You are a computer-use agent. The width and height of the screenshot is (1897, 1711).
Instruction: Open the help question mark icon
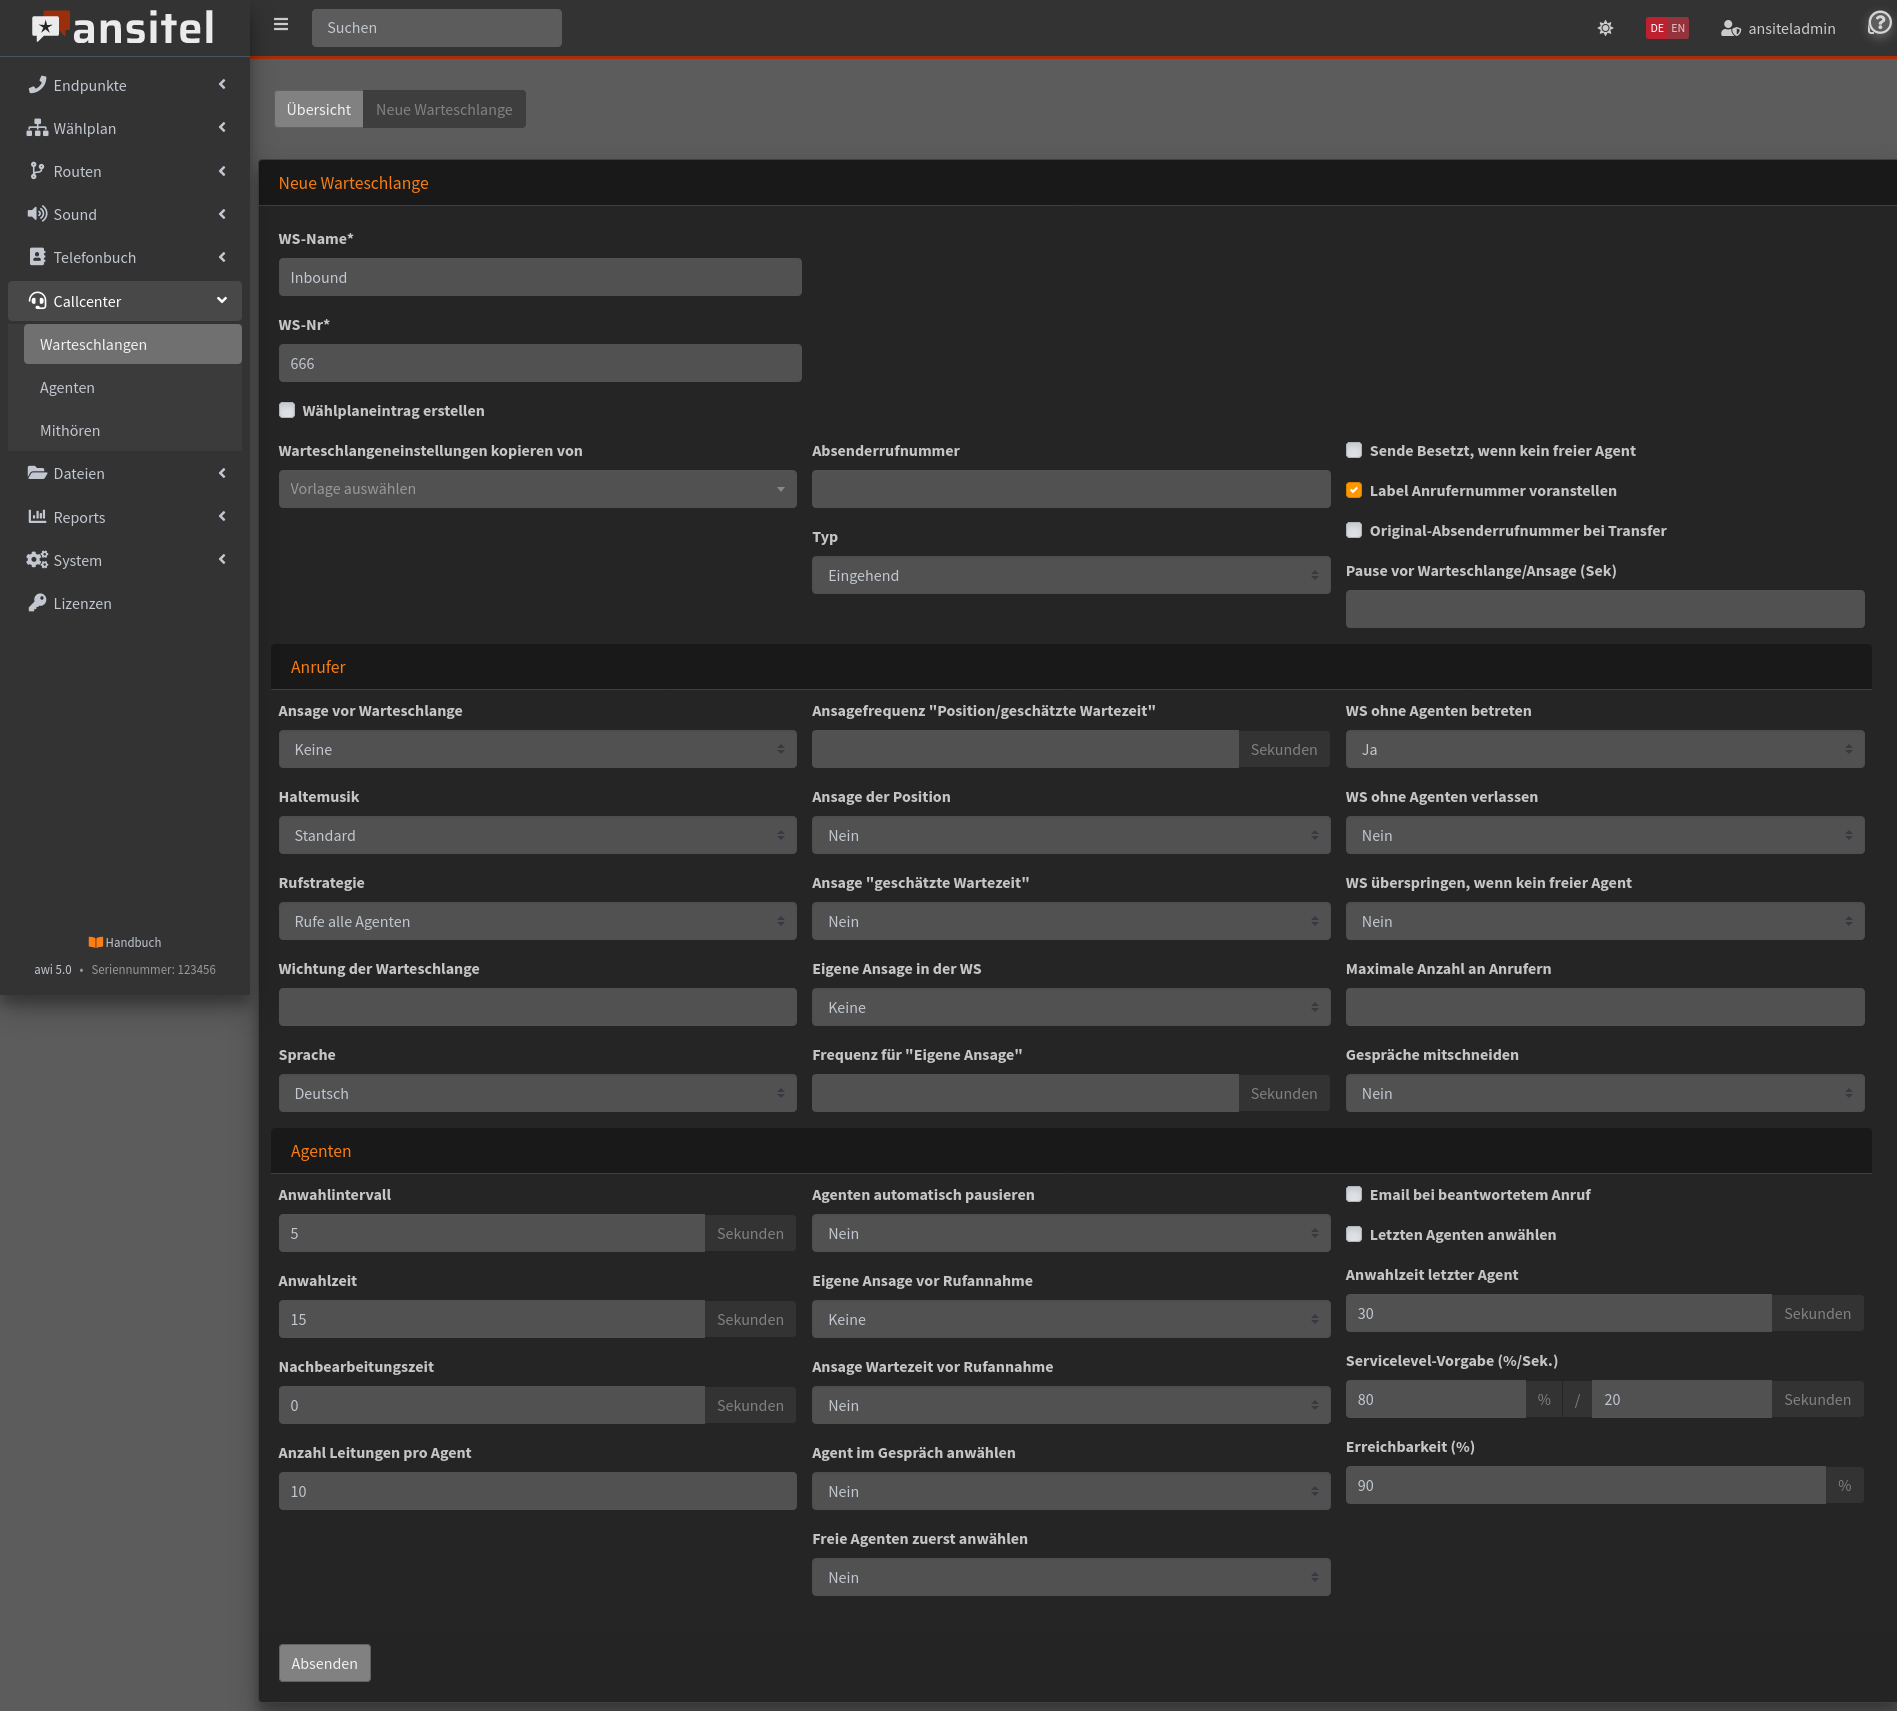coord(1879,24)
